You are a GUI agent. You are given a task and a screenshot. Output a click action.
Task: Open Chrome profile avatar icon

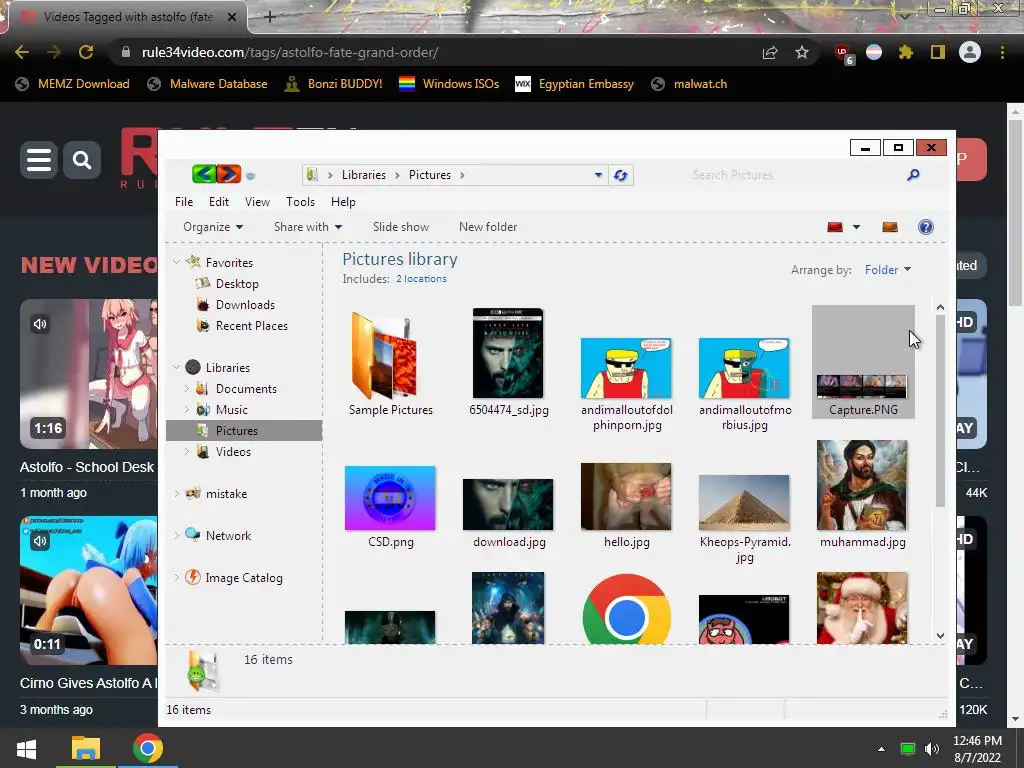point(970,52)
